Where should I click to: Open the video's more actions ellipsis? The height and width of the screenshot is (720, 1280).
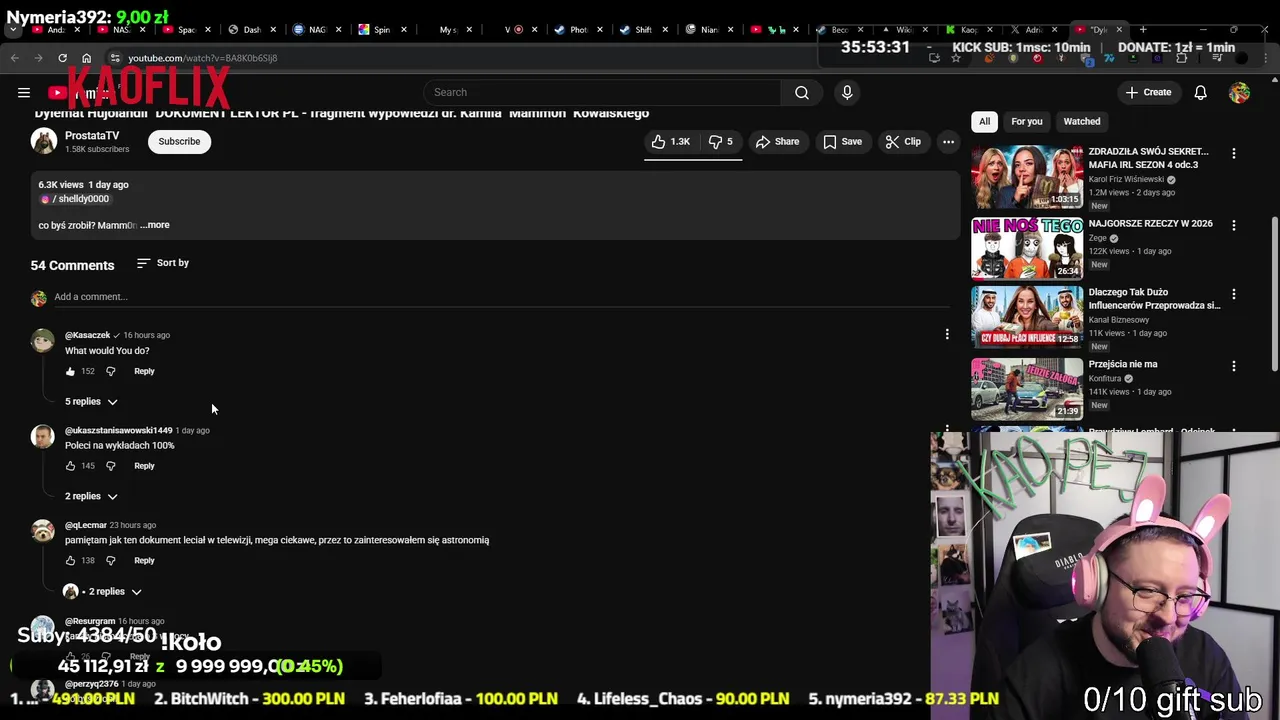coord(948,142)
